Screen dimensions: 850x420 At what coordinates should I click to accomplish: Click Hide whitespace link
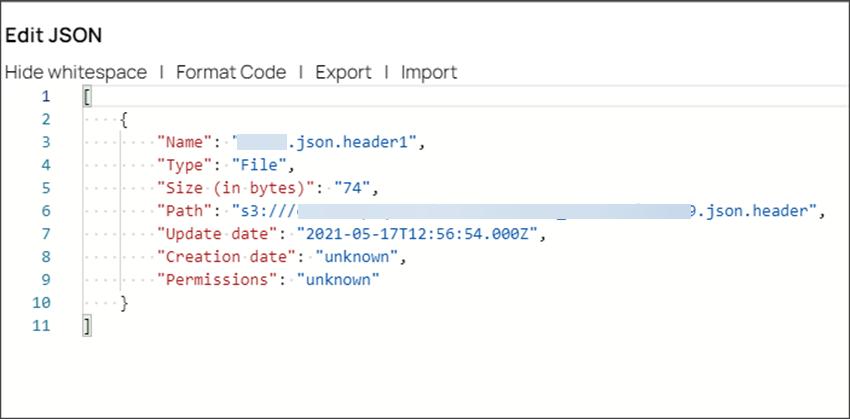pos(76,72)
